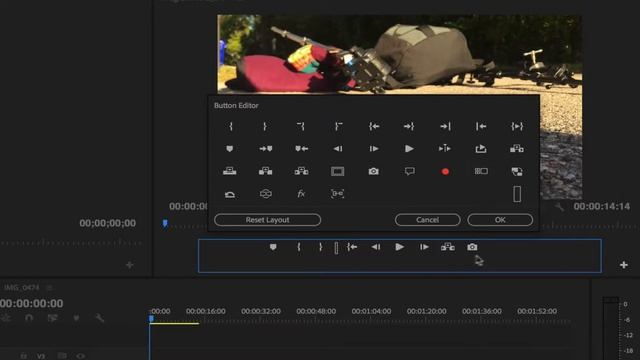Click Export Frame camera in transport bar

click(472, 247)
